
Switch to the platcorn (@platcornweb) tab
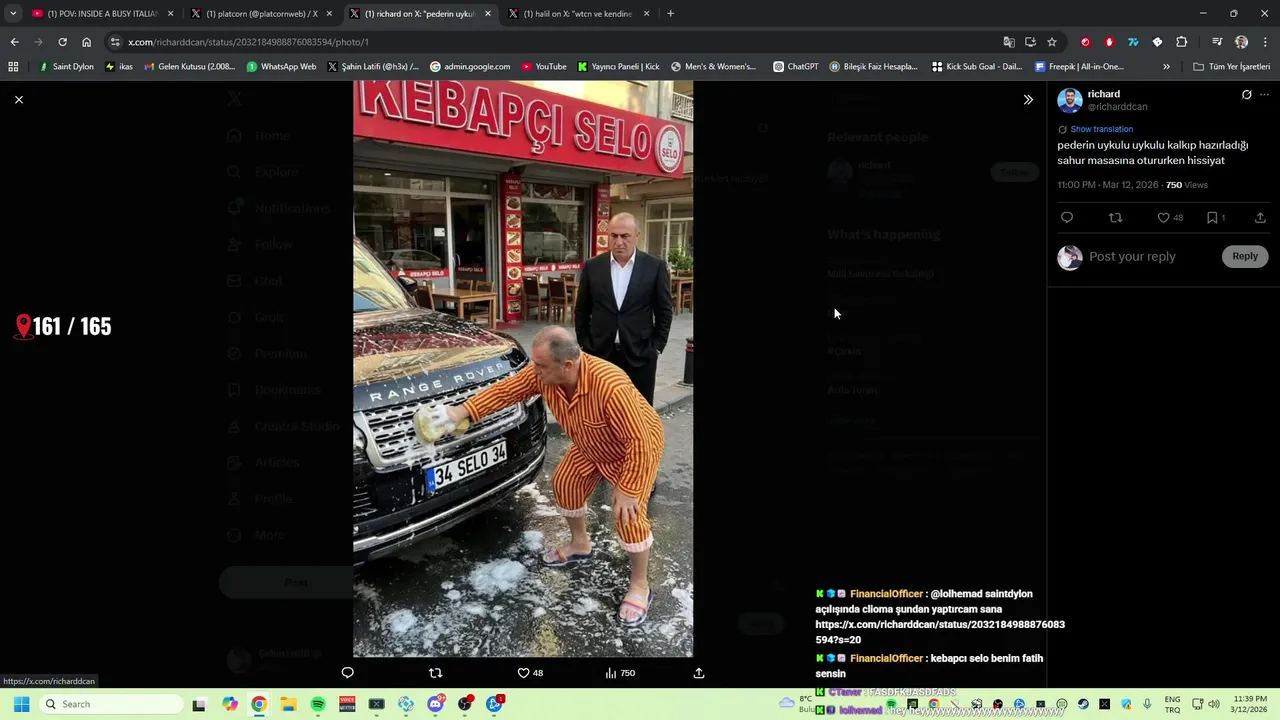260,13
